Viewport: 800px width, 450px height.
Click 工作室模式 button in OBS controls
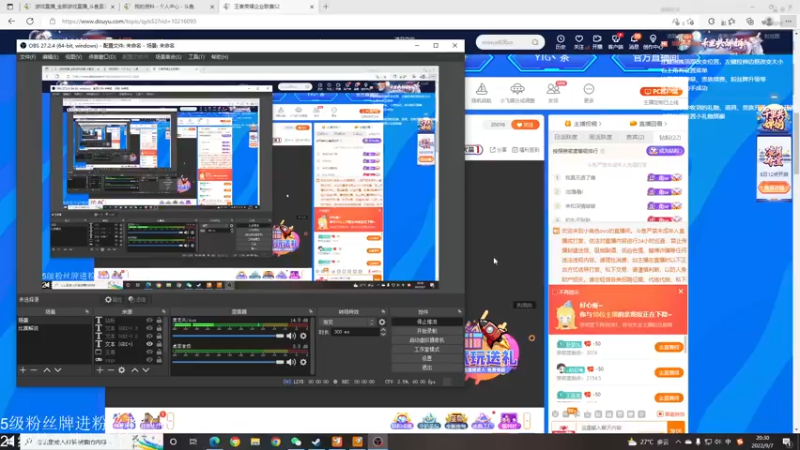[x=427, y=349]
